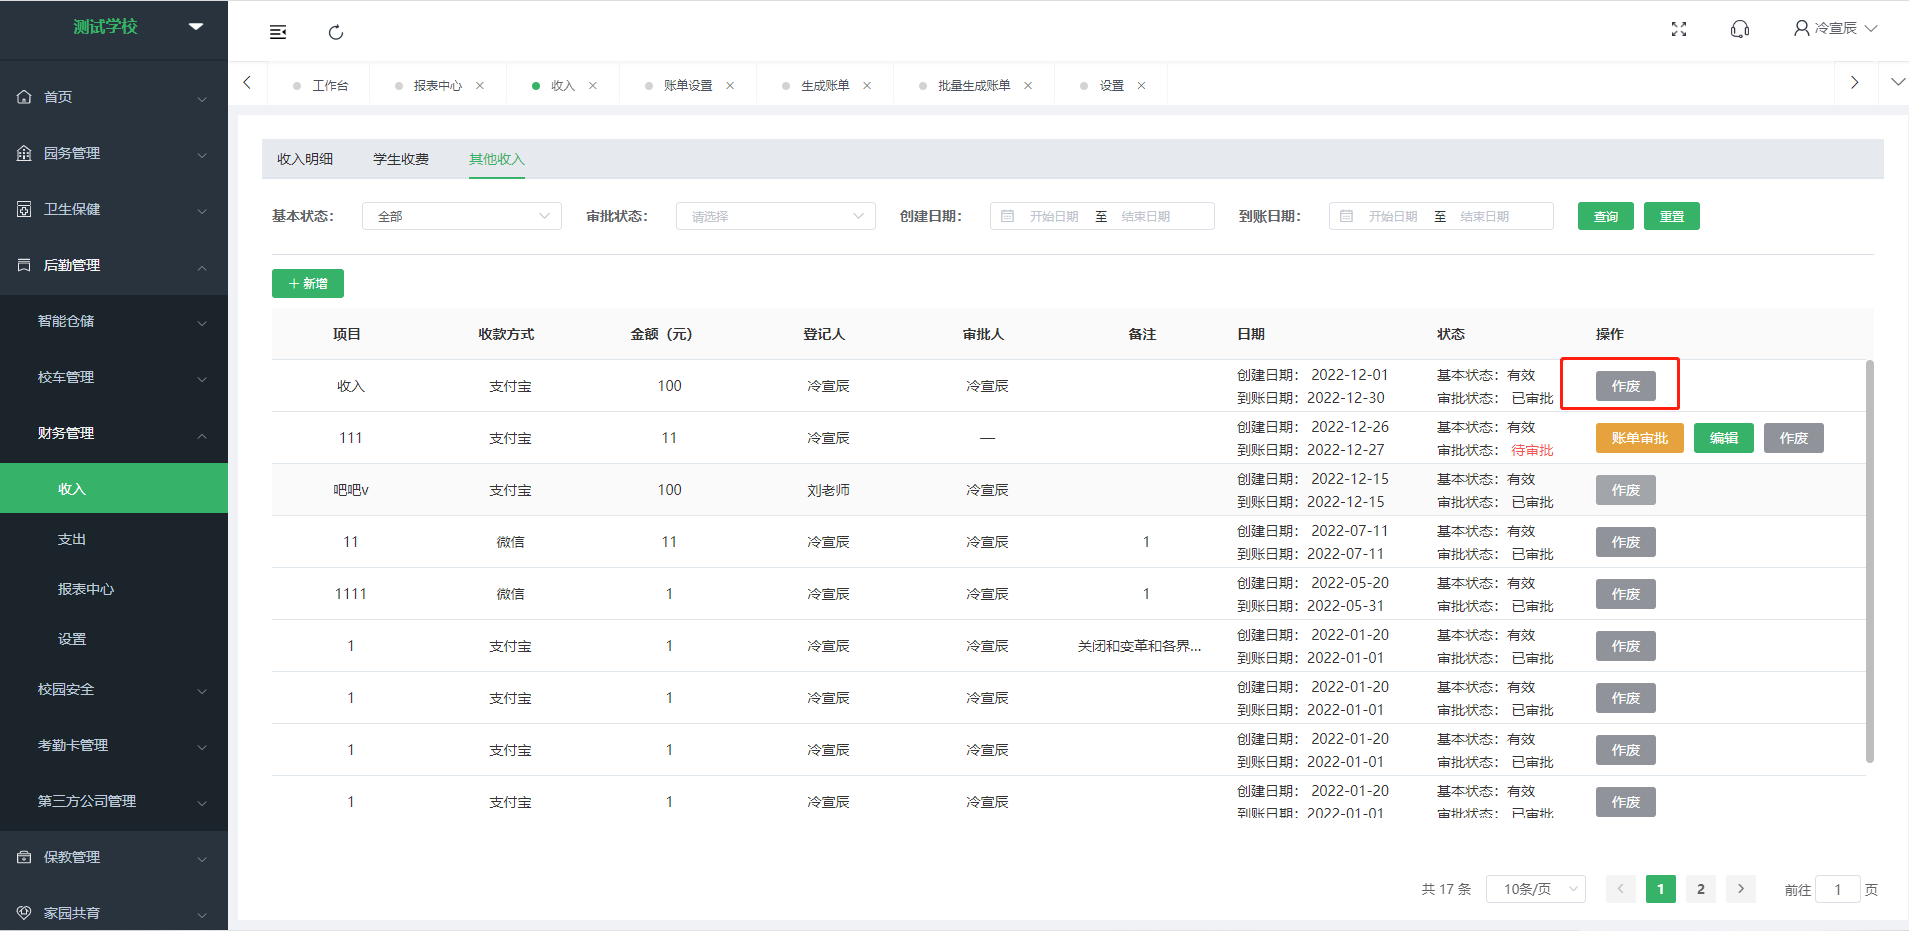This screenshot has width=1909, height=931.
Task: Toggle fullscreen mode icon
Action: 1679,29
